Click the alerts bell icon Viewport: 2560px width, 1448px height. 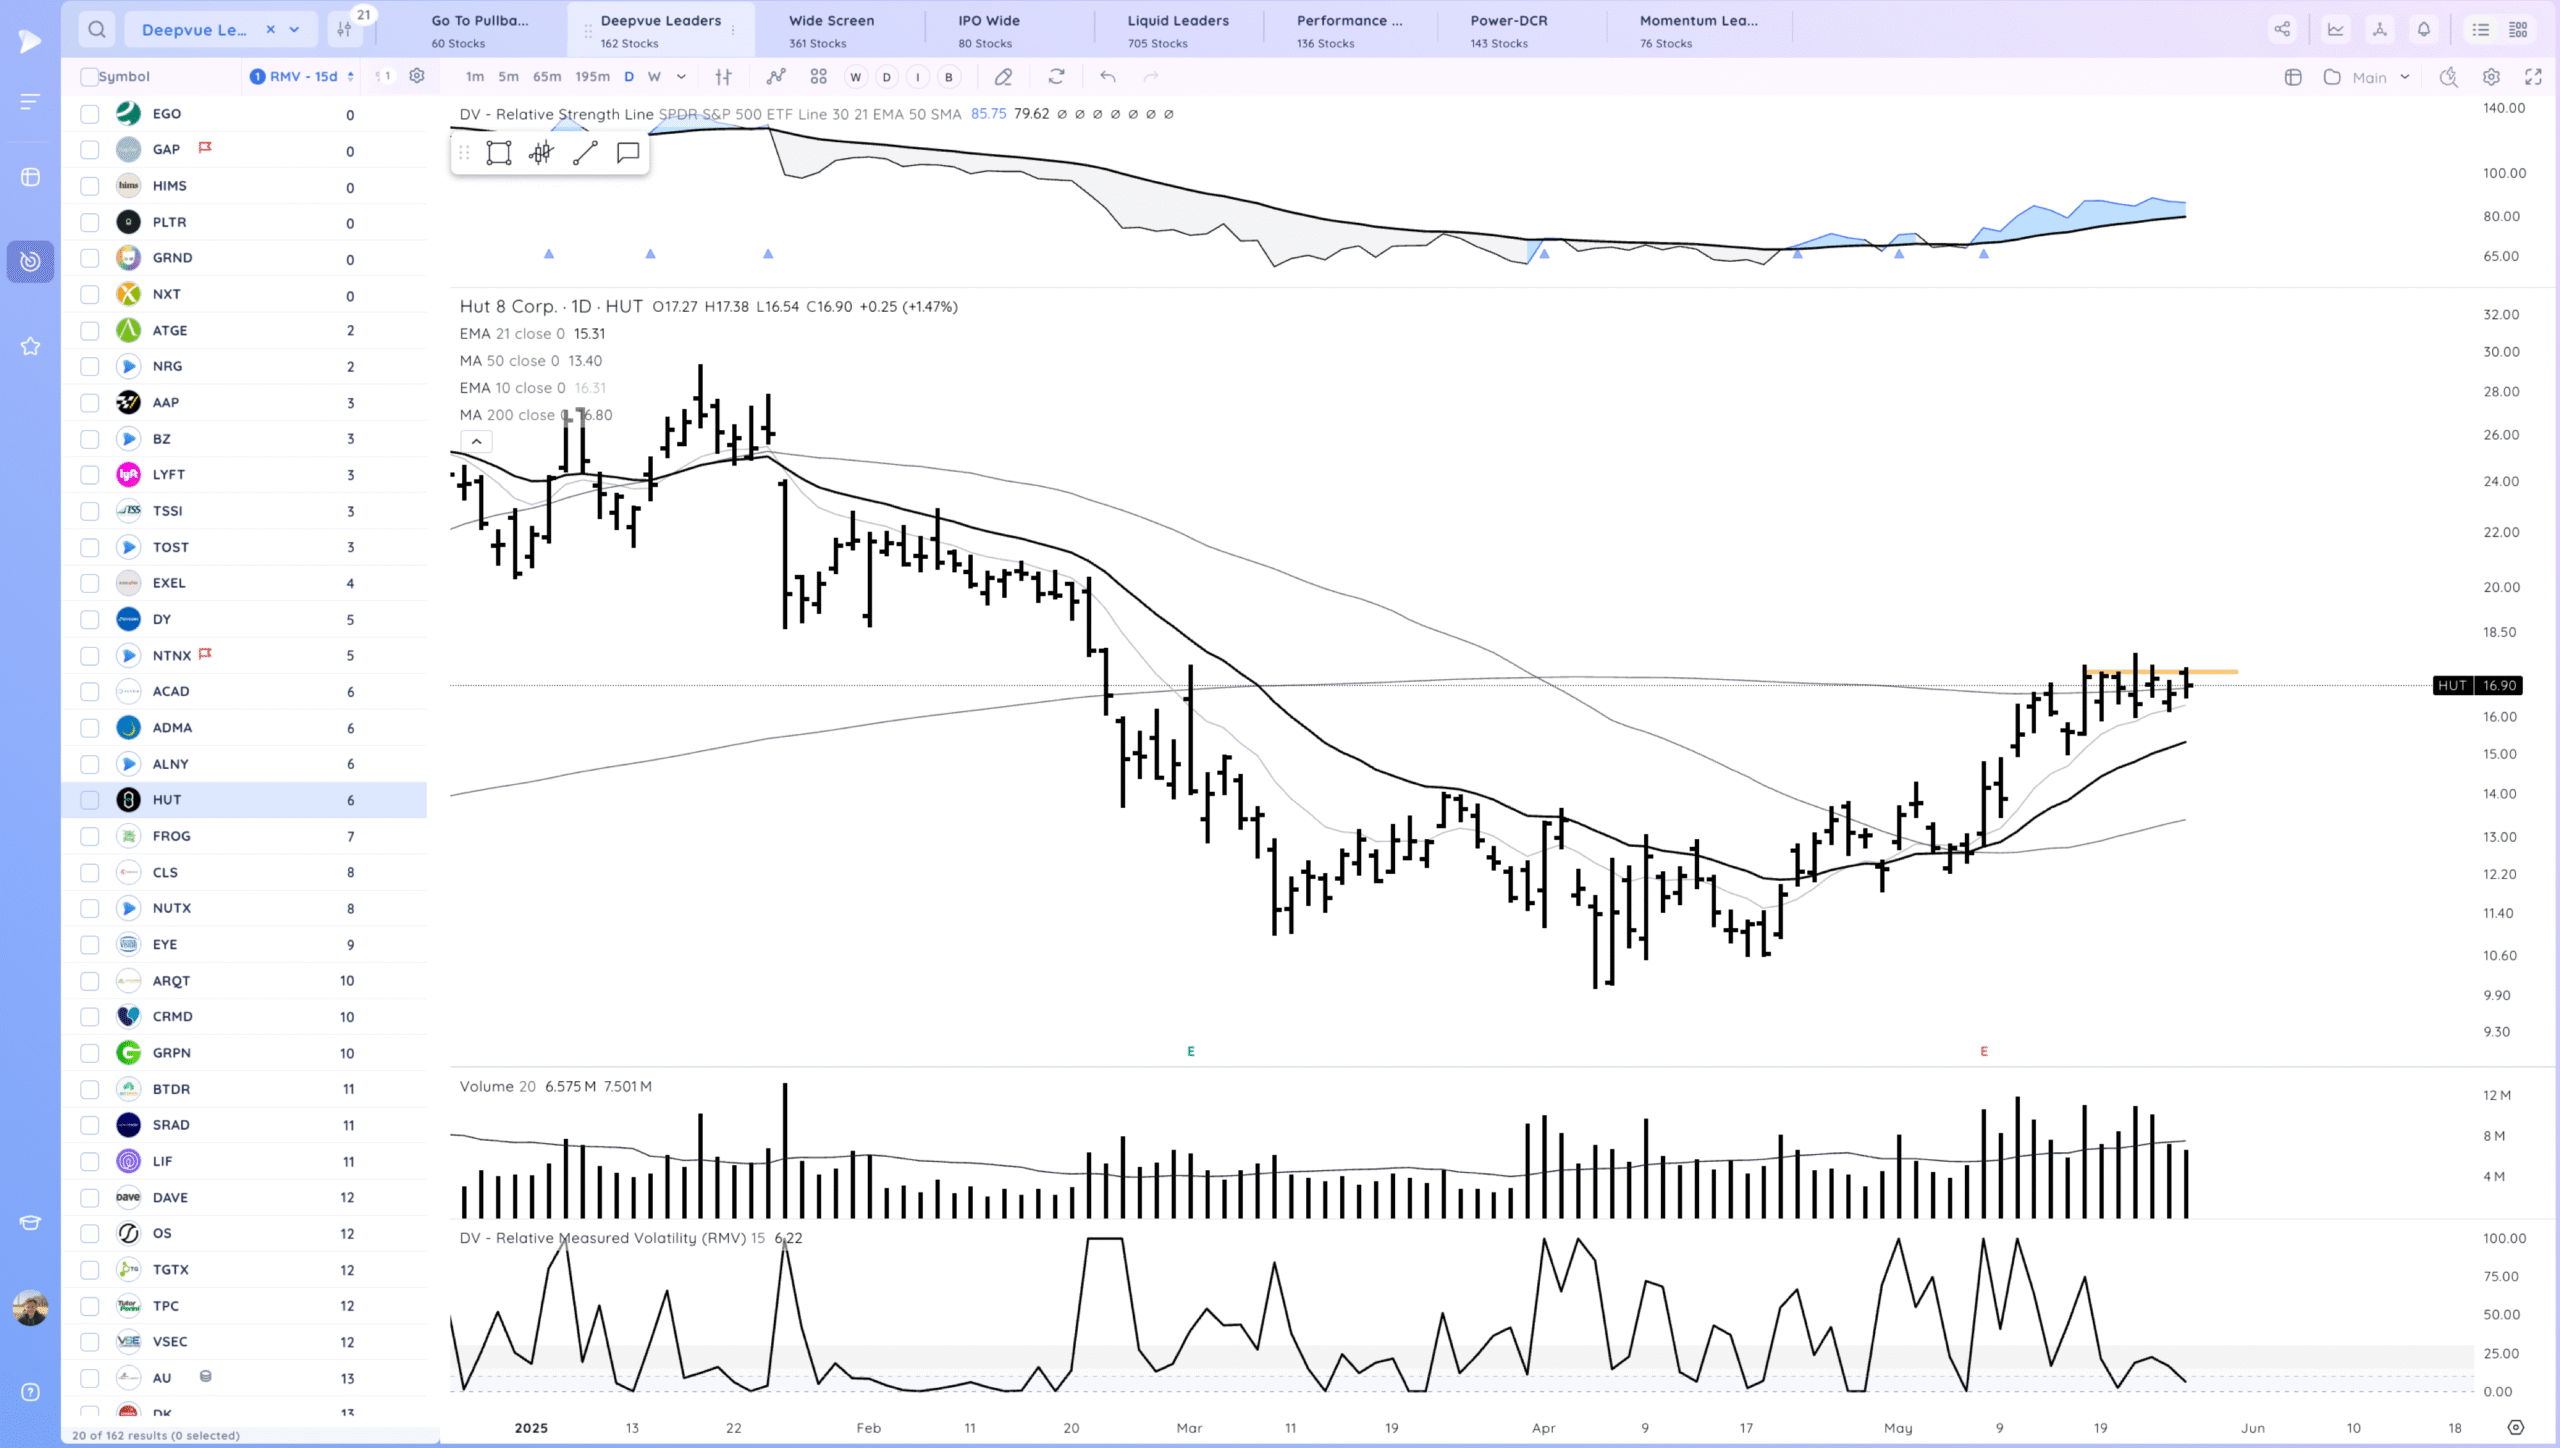point(2424,30)
